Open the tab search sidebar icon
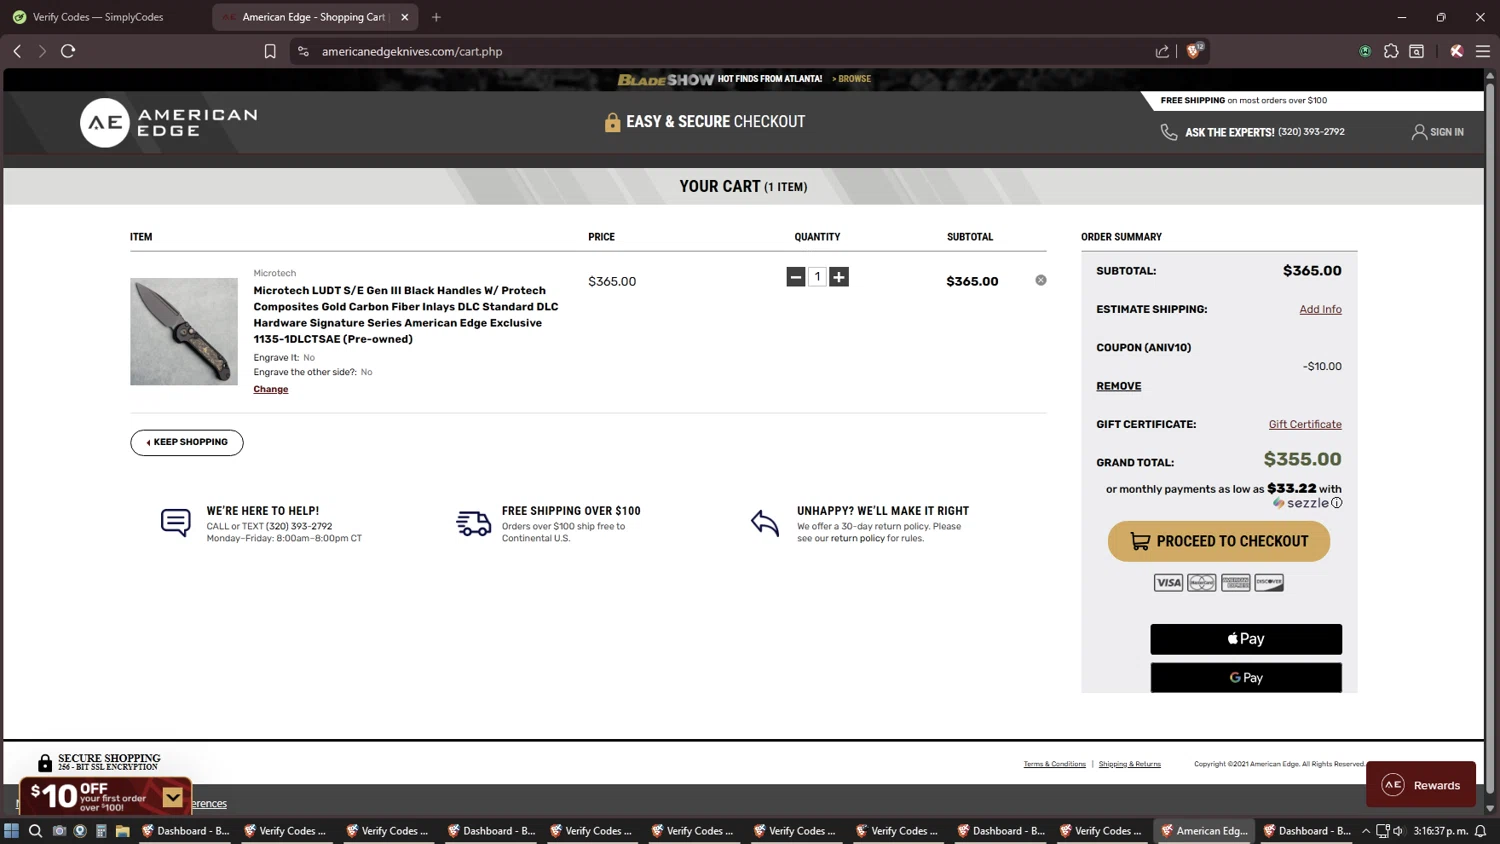The width and height of the screenshot is (1500, 844). (1417, 51)
